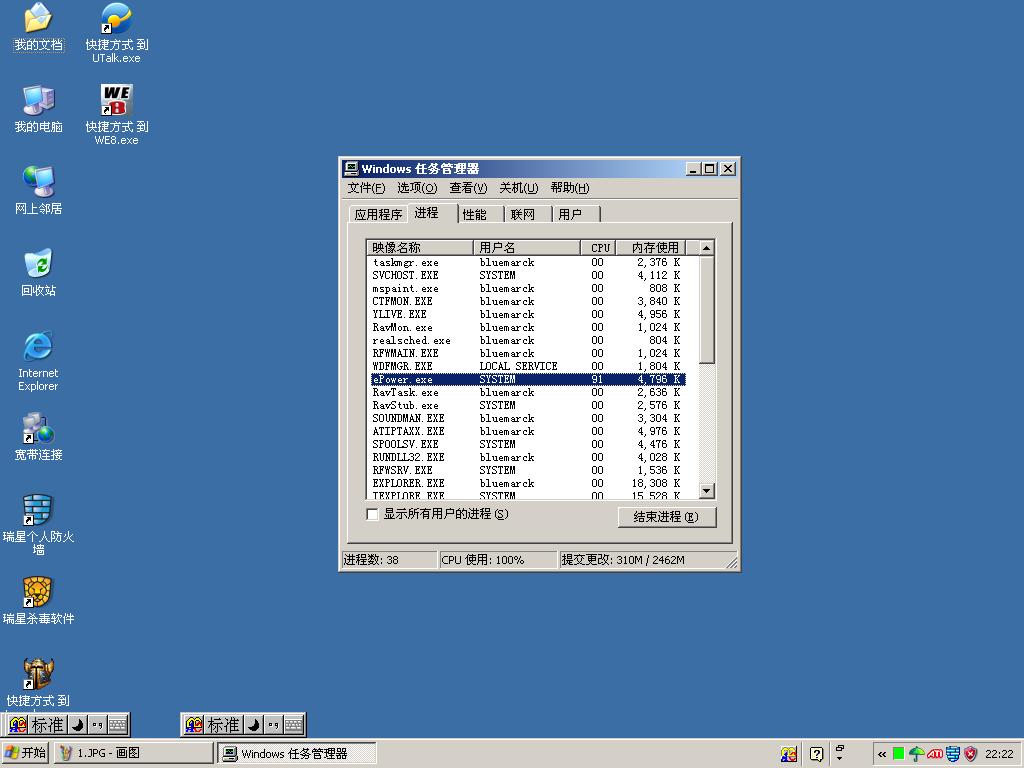Toggle soft keyboard on leftmost IME toolbar
This screenshot has height=768, width=1024.
[x=118, y=725]
